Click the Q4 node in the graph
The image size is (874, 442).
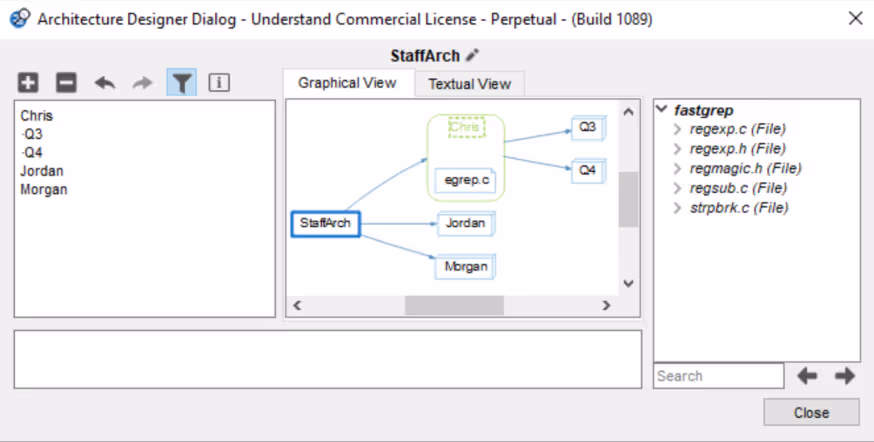tap(587, 171)
